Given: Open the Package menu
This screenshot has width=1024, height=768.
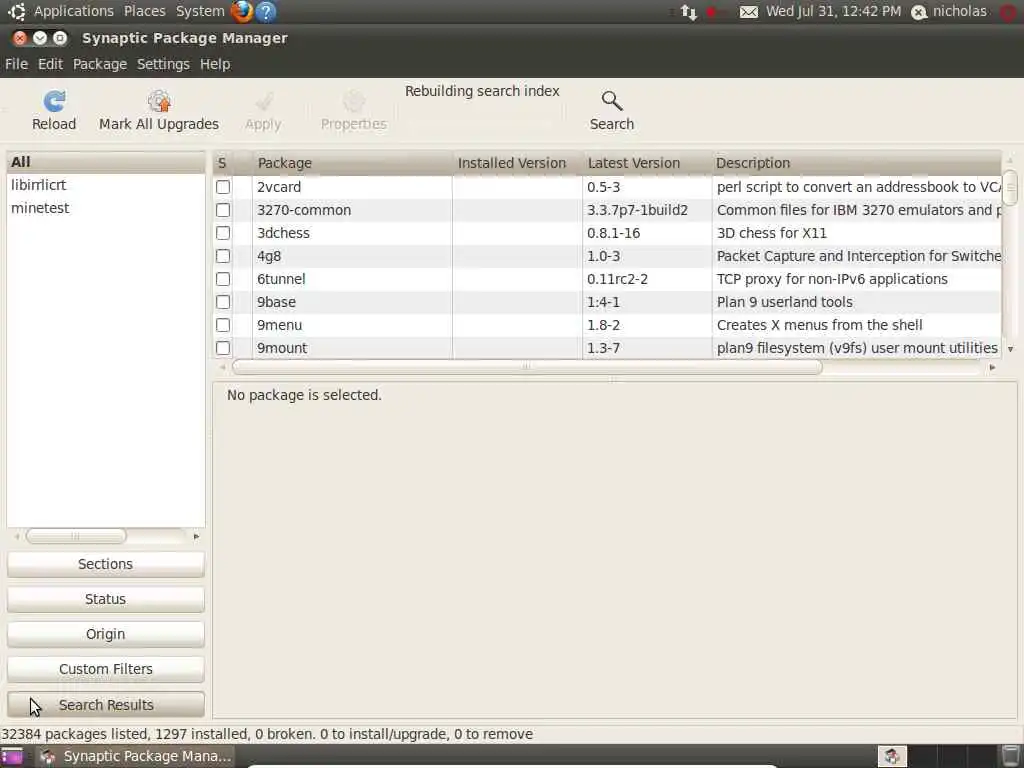Looking at the screenshot, I should click(100, 64).
